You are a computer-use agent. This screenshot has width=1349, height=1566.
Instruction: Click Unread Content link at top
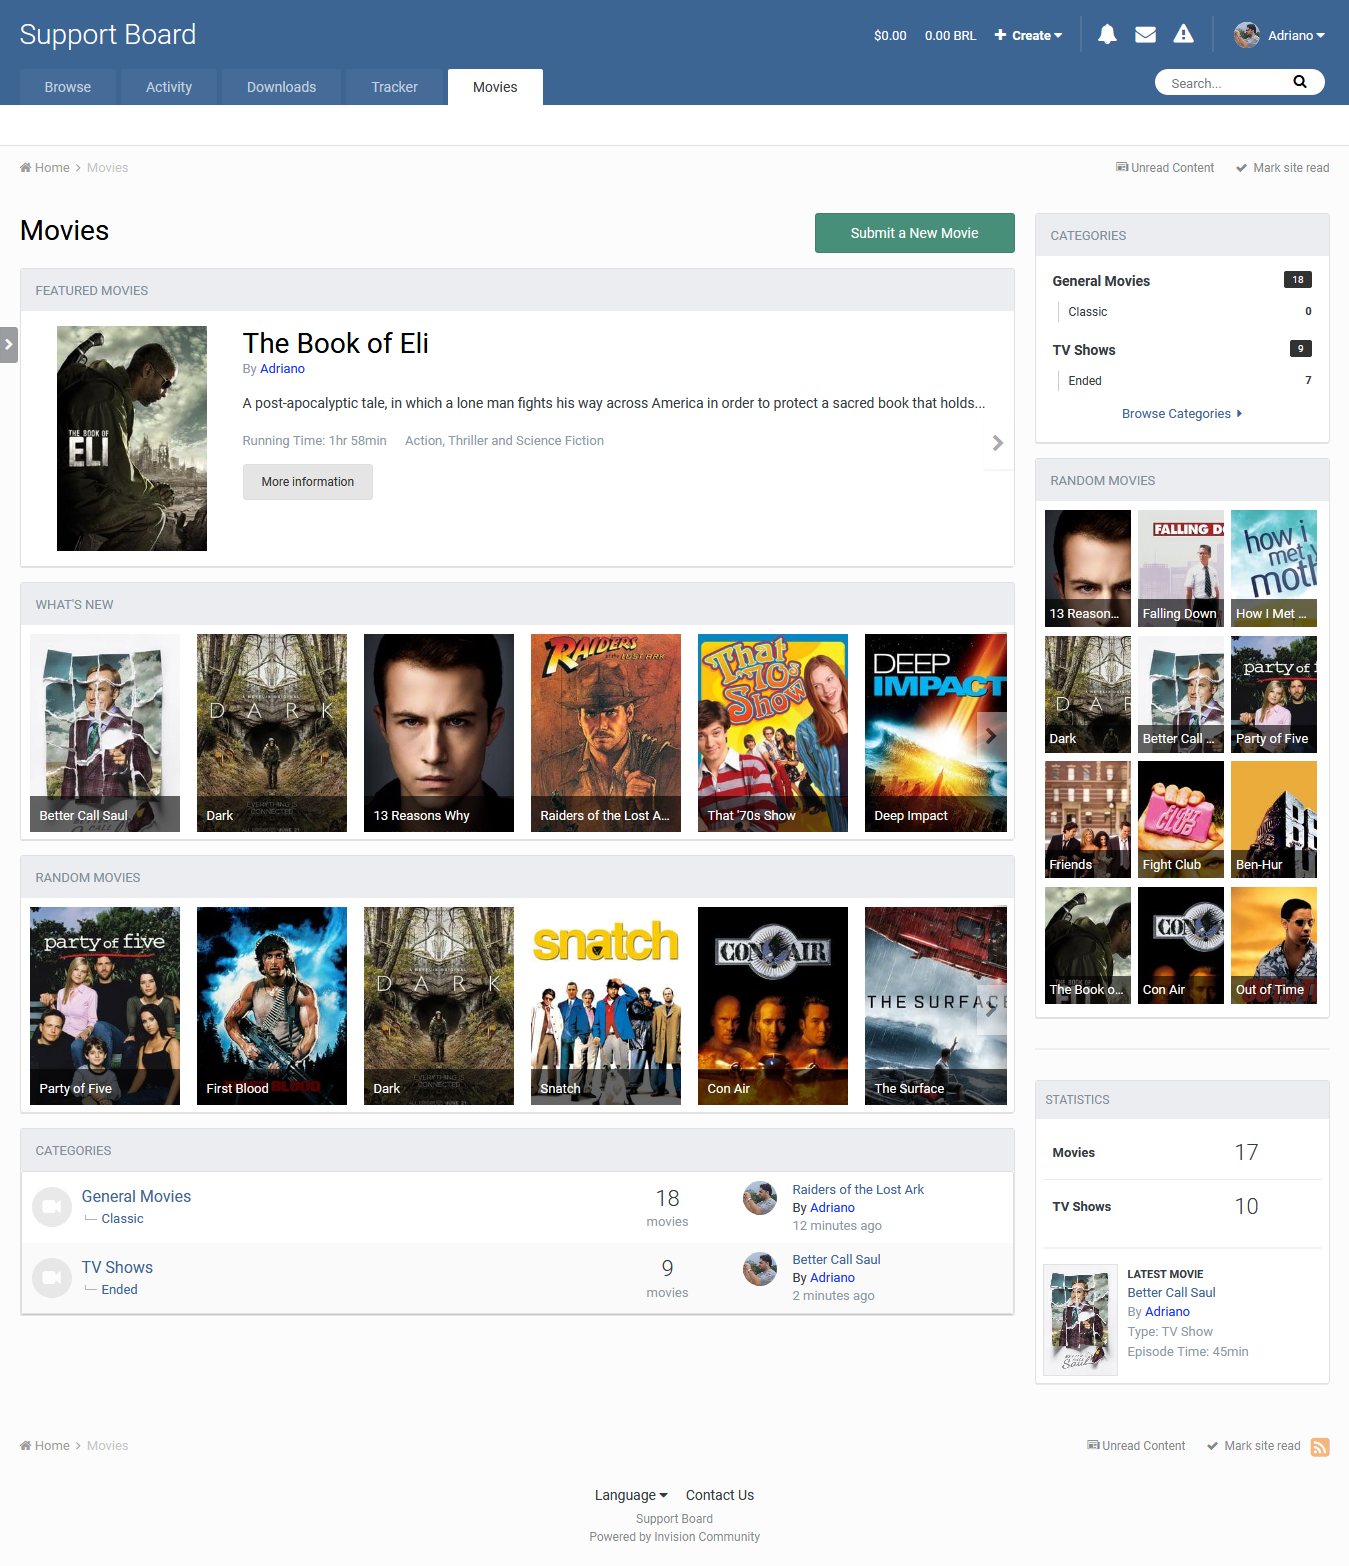[x=1165, y=168]
